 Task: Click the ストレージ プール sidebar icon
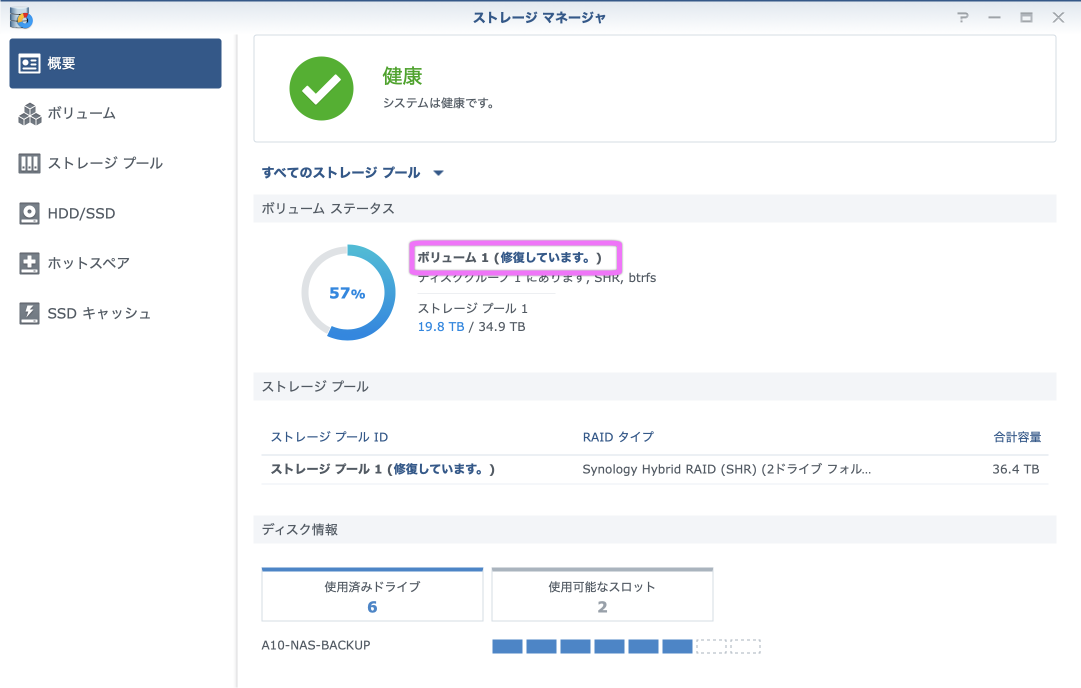click(x=30, y=163)
